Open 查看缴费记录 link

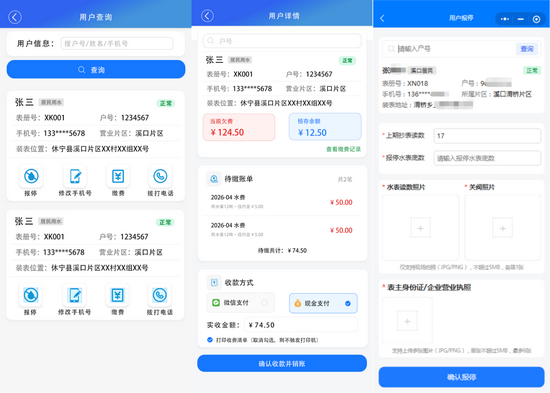[x=343, y=149]
